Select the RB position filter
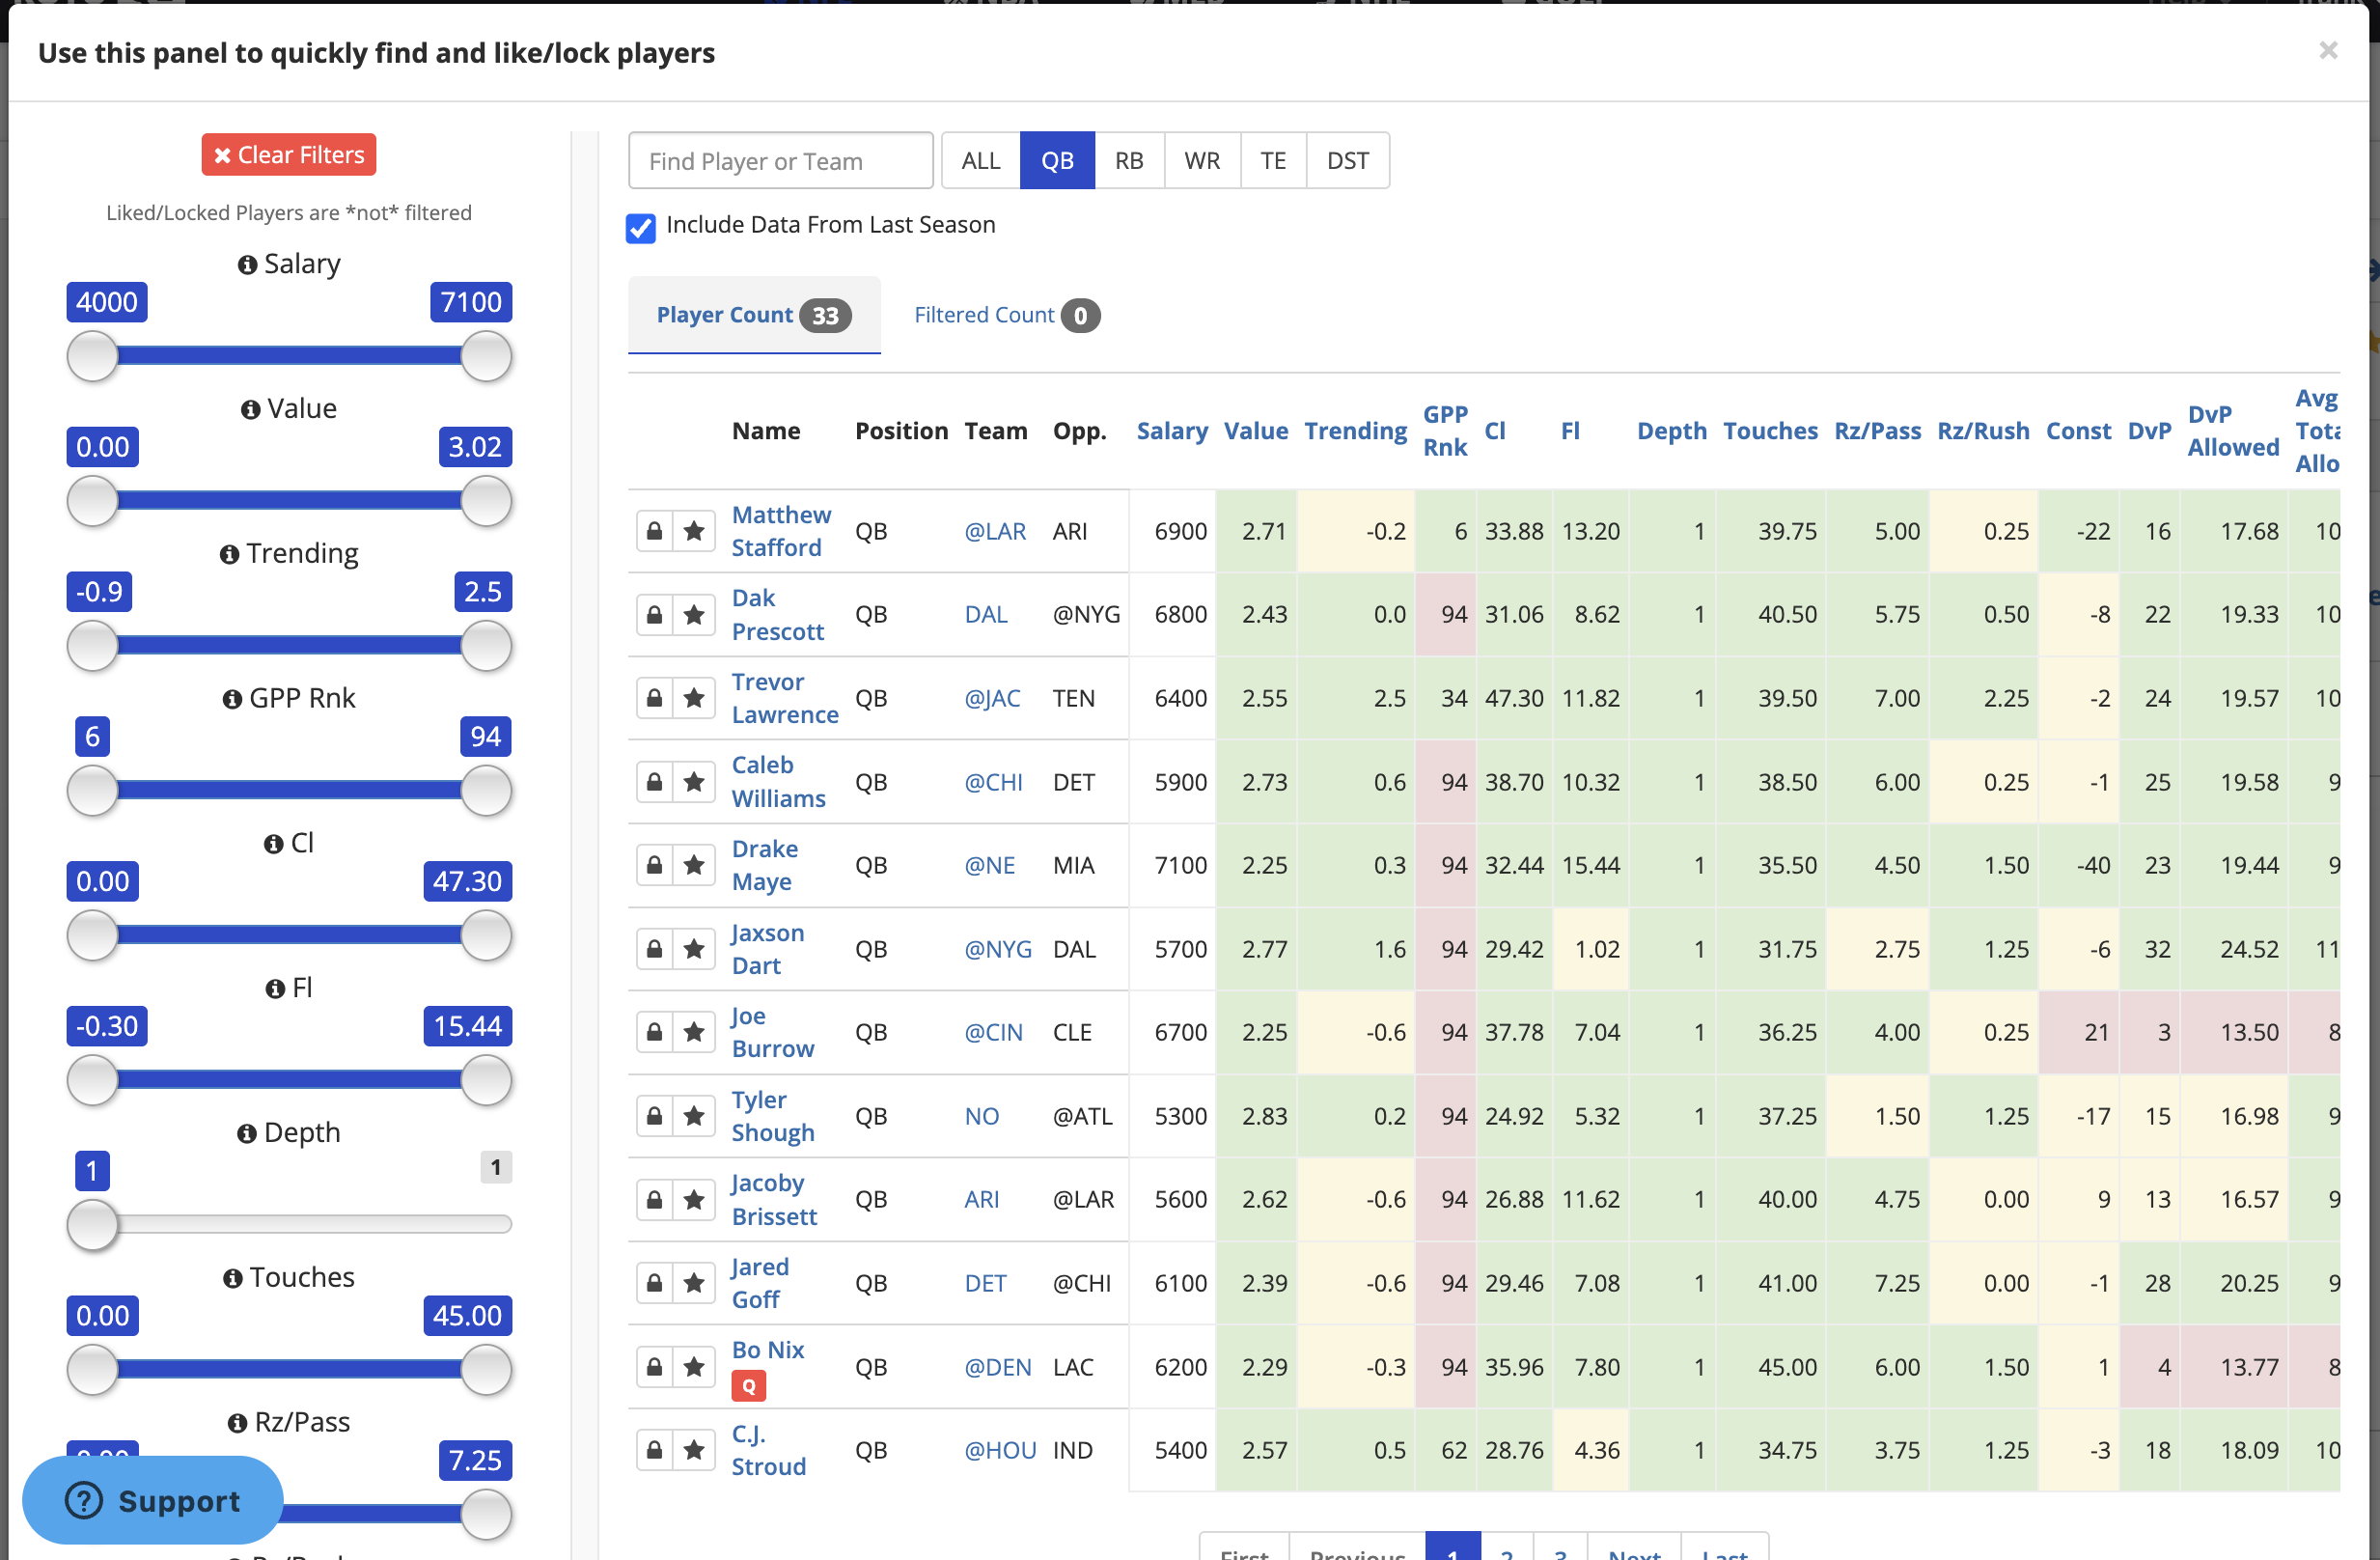The image size is (2380, 1560). click(1129, 160)
